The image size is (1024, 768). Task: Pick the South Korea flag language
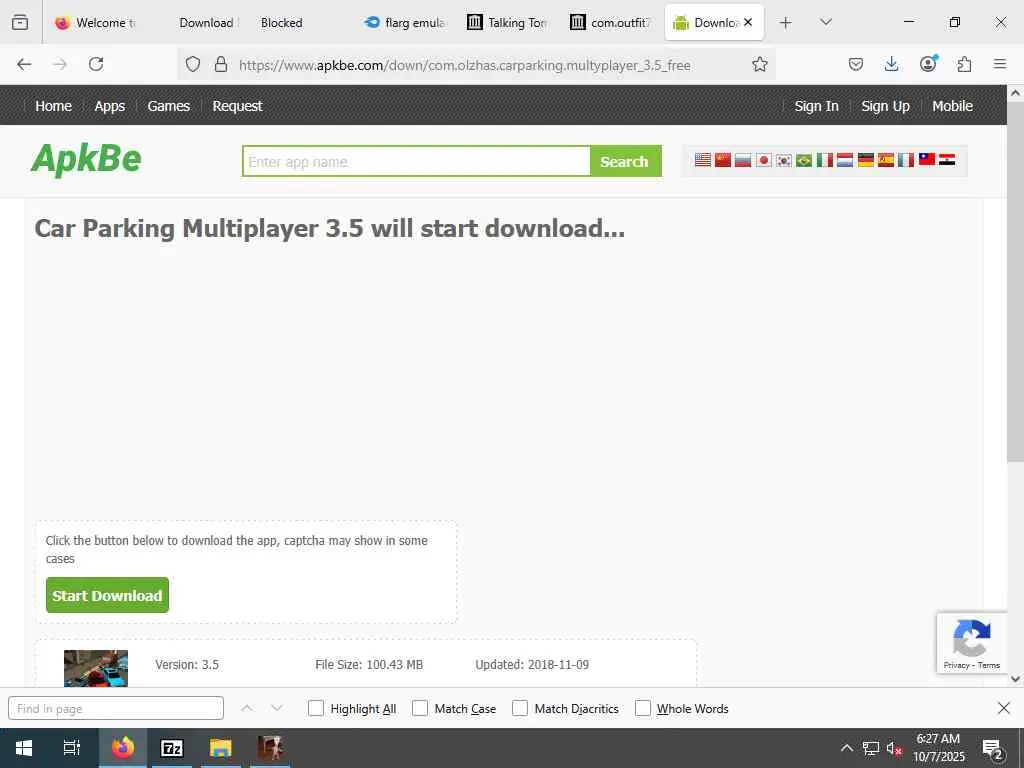pos(784,160)
